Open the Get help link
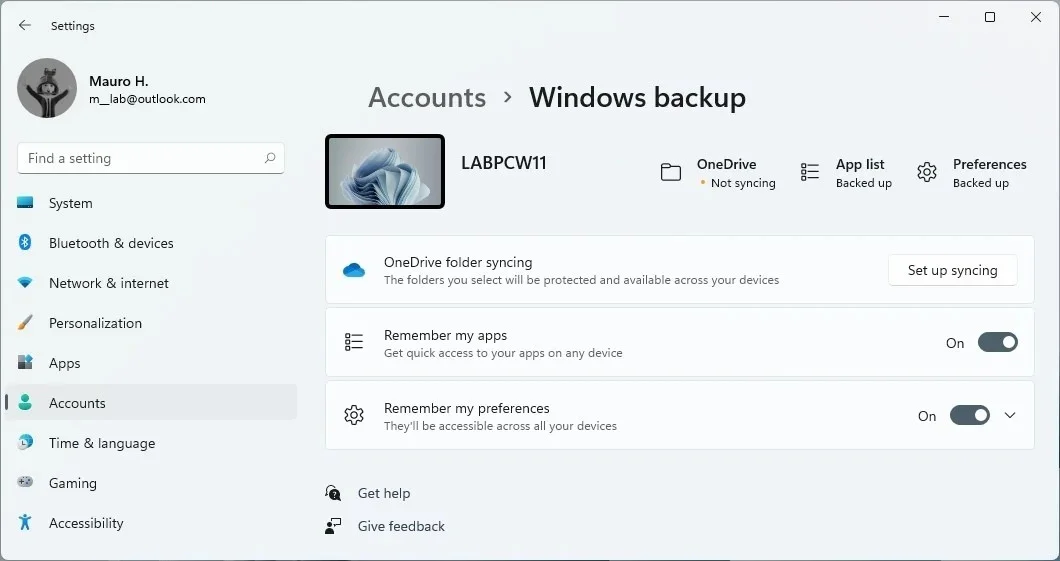Image resolution: width=1060 pixels, height=561 pixels. 384,493
